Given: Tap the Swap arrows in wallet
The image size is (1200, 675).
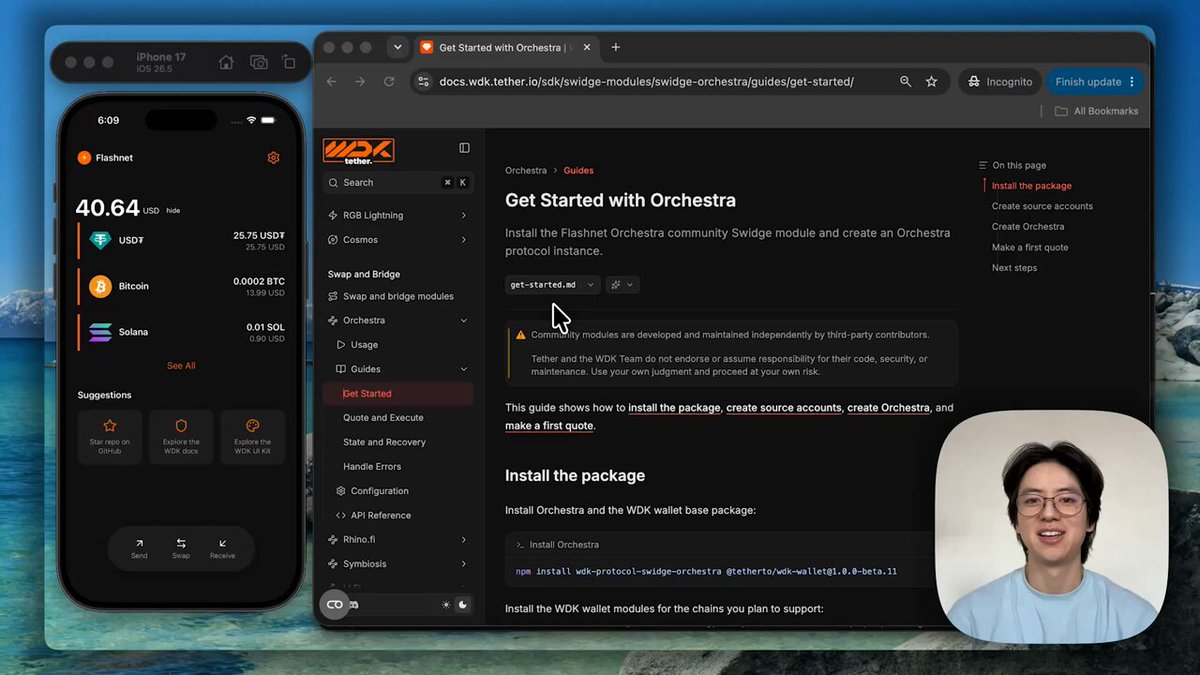Looking at the screenshot, I should pos(181,543).
